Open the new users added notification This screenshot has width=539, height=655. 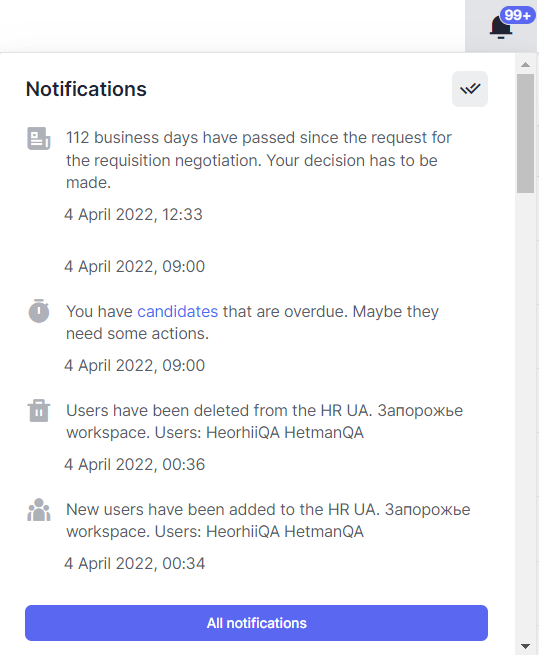click(268, 520)
